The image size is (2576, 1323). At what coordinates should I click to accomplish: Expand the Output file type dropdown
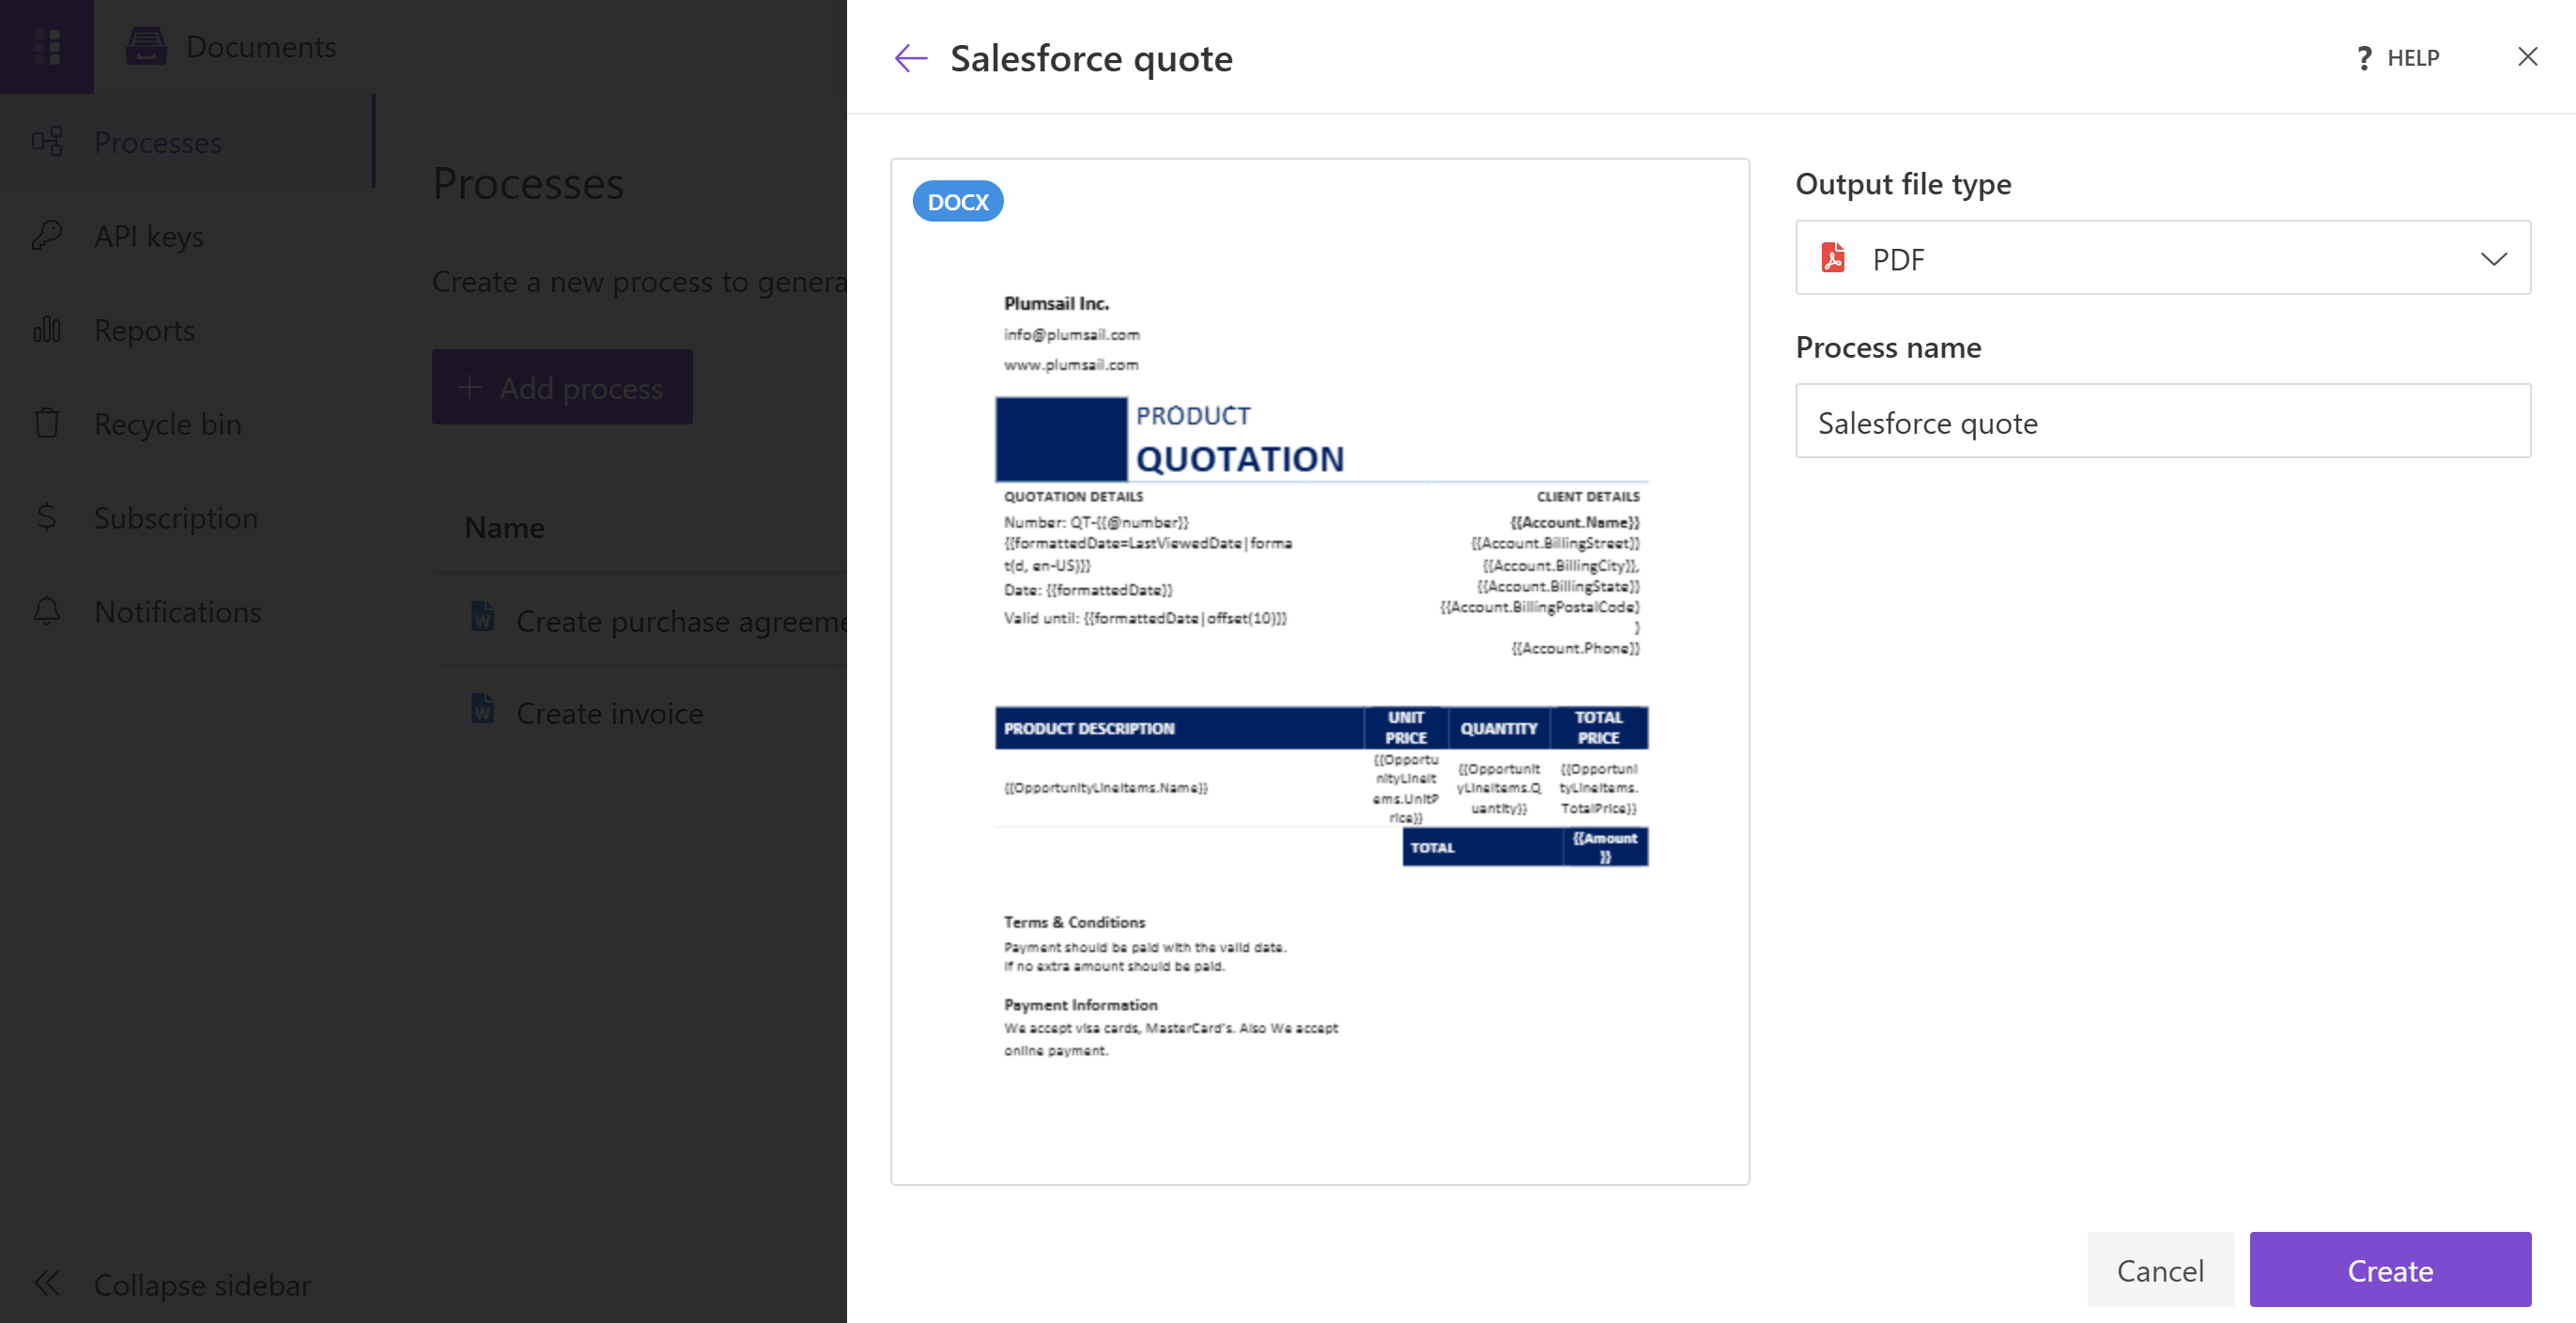[x=2494, y=258]
